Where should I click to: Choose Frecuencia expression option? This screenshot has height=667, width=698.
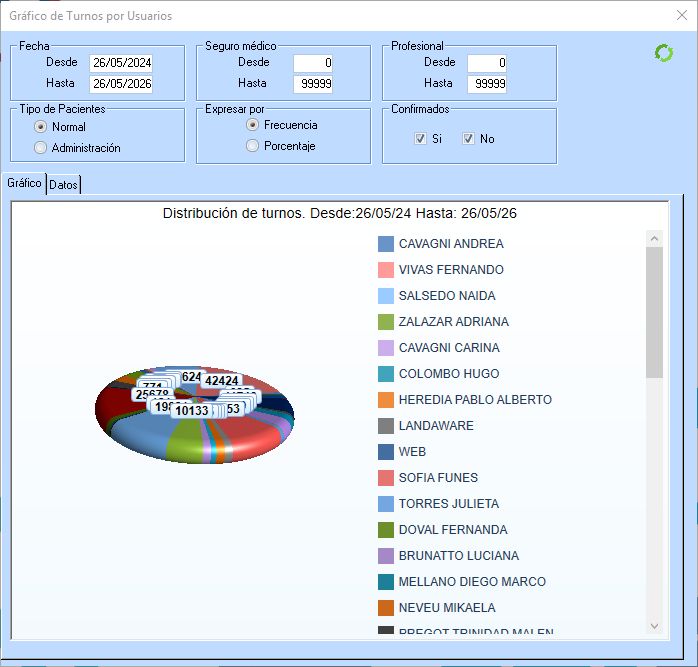(252, 125)
